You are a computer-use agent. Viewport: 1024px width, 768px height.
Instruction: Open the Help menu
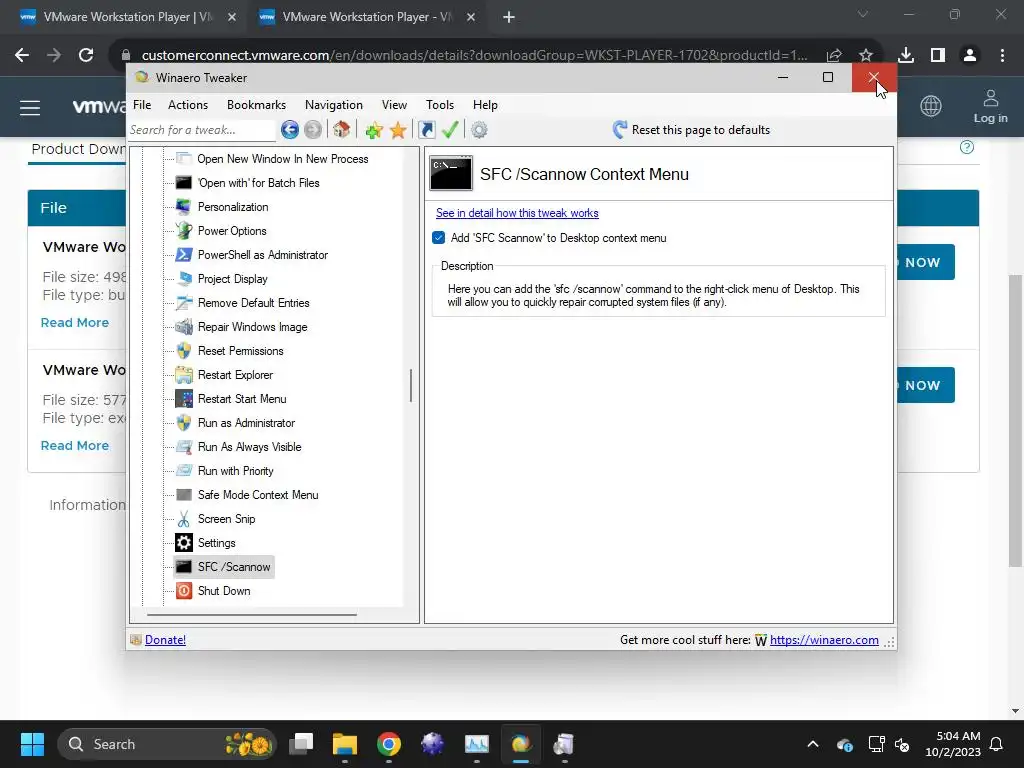(x=485, y=104)
